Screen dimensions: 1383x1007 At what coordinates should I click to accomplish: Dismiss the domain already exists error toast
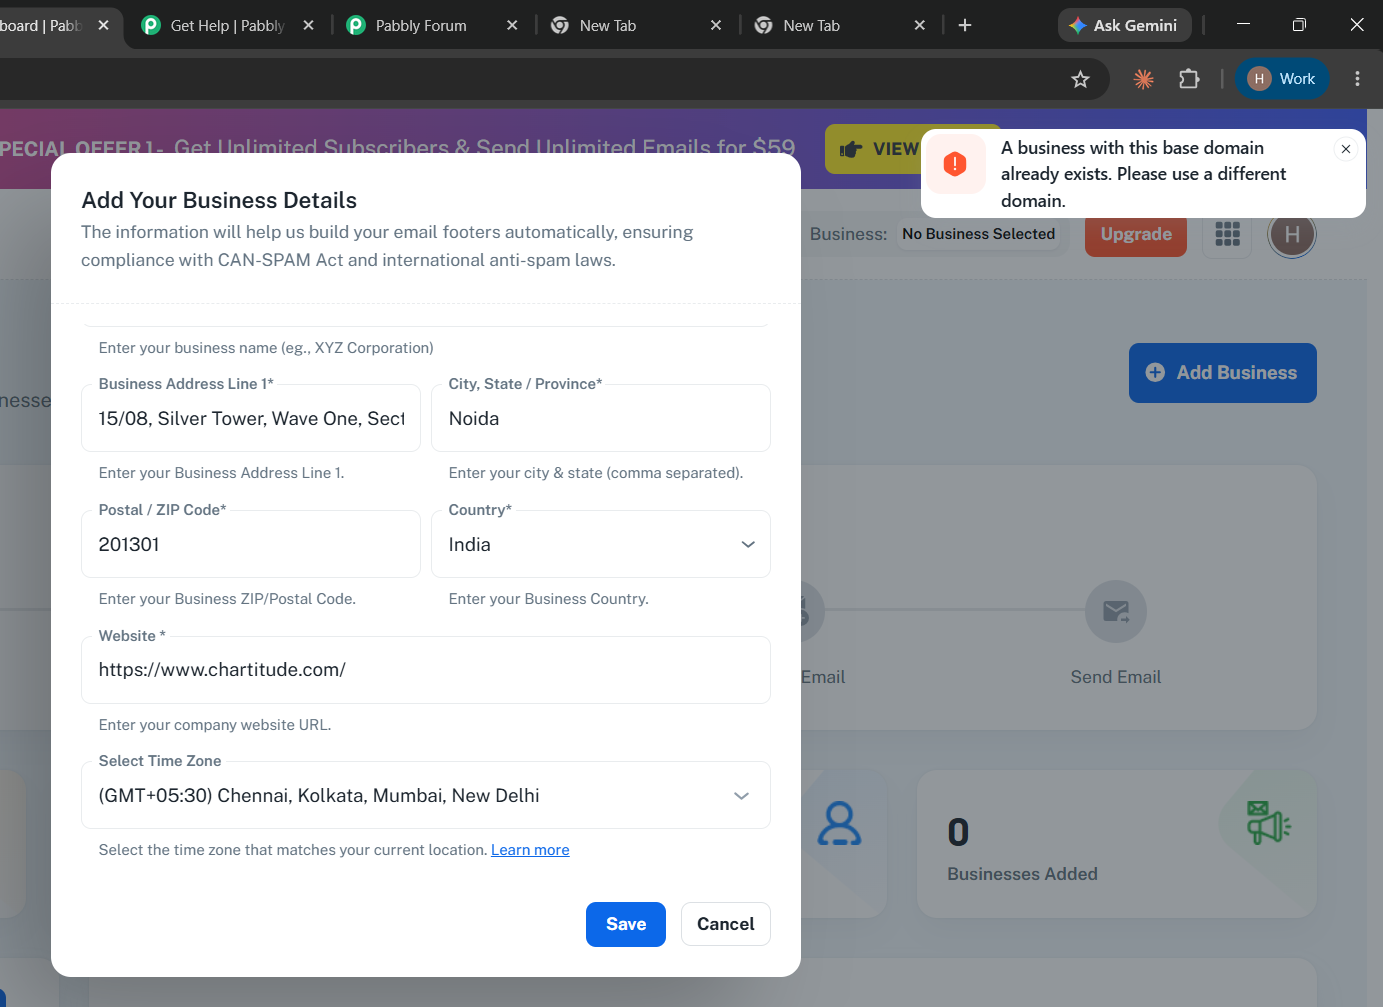tap(1346, 149)
